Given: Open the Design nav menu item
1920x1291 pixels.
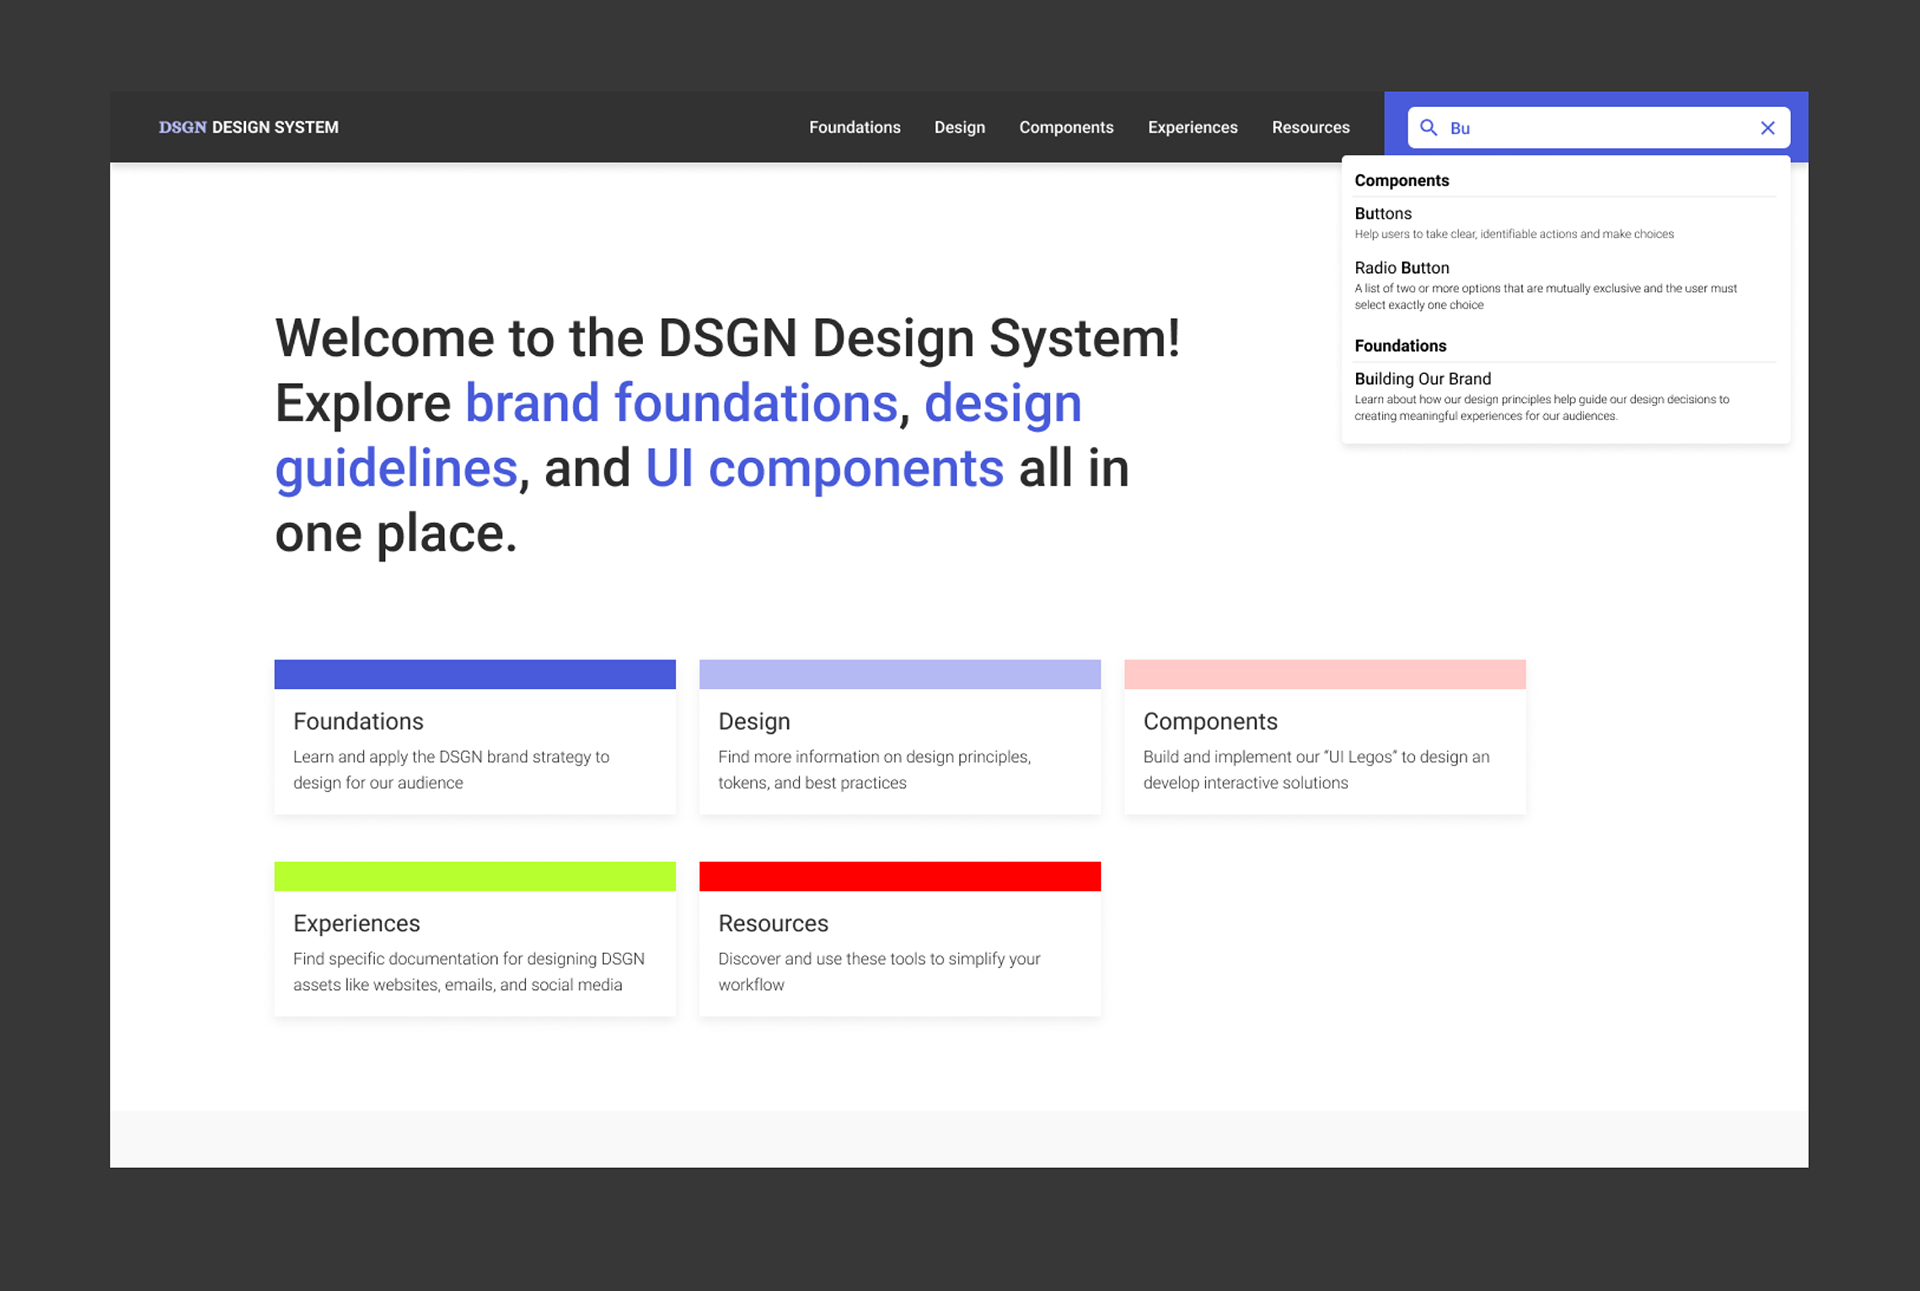Looking at the screenshot, I should click(x=959, y=127).
